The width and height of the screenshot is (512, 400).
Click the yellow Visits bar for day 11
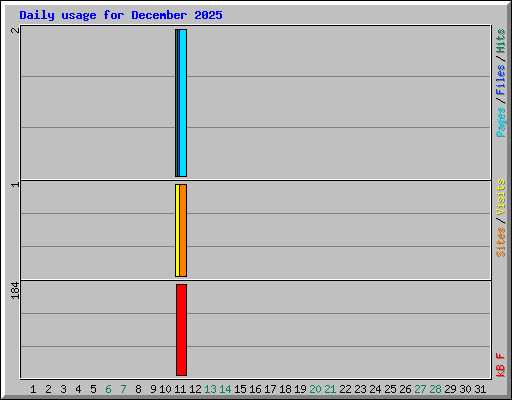point(177,230)
